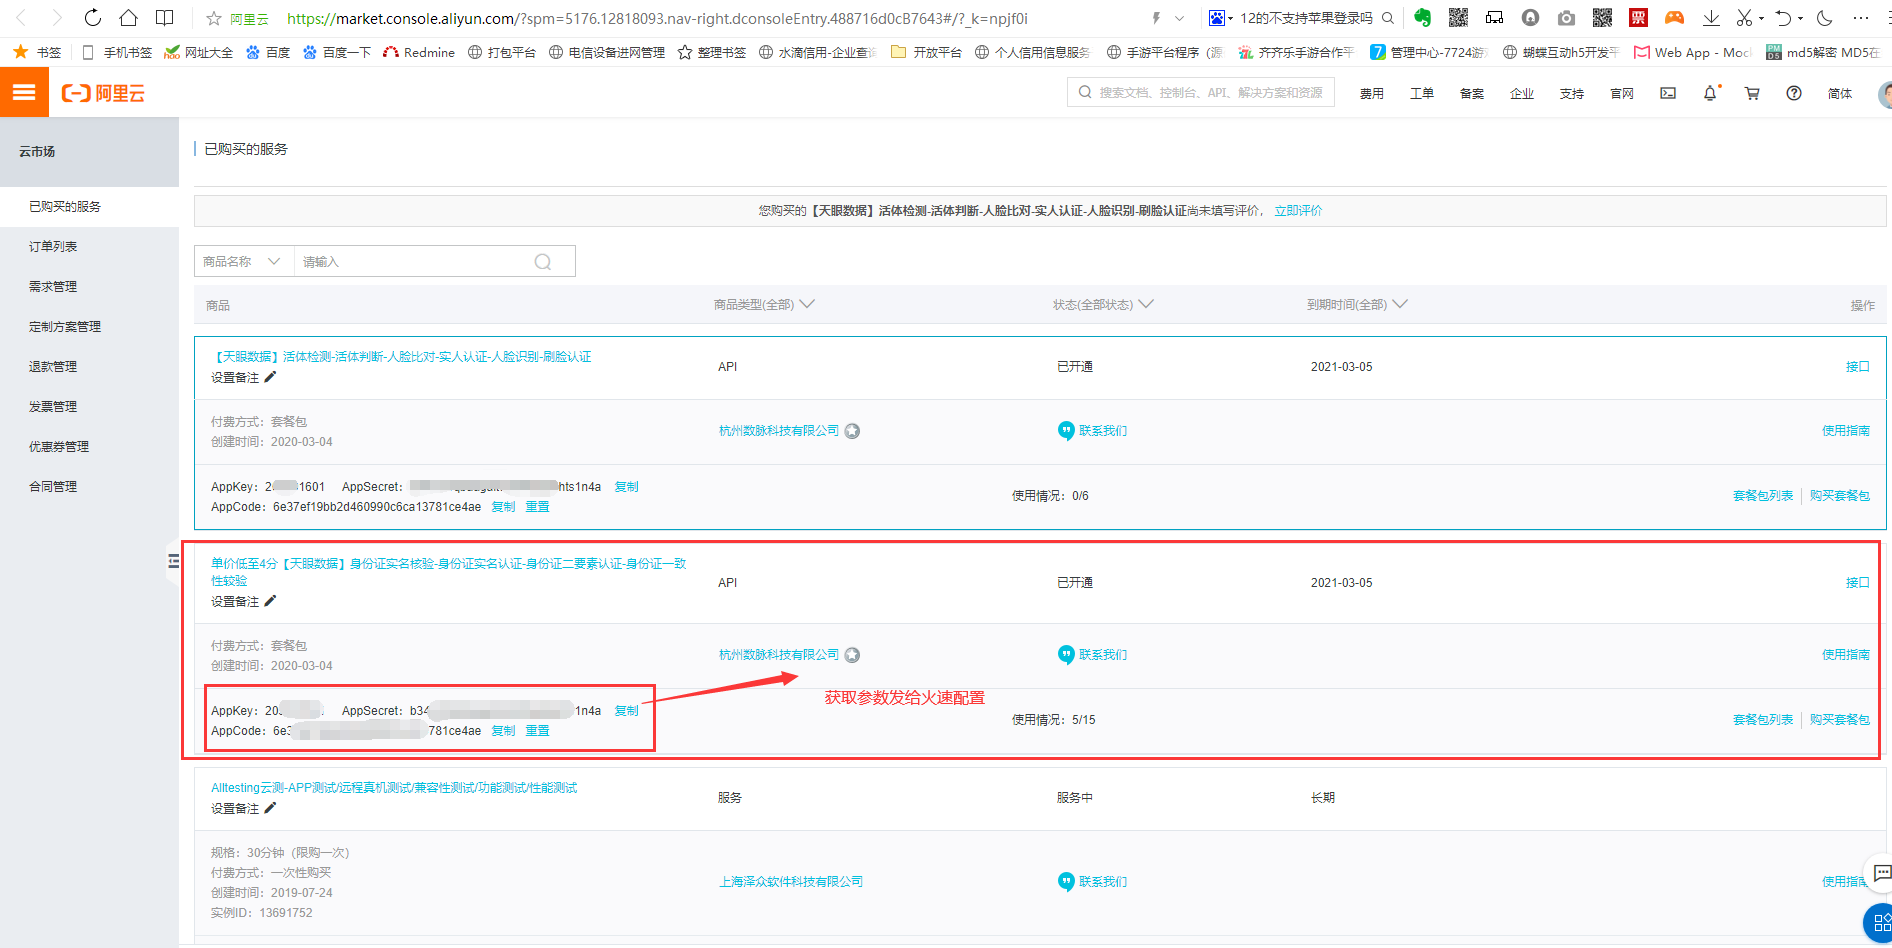Image resolution: width=1892 pixels, height=948 pixels.
Task: Open the browser screenshot camera icon
Action: coord(1566,18)
